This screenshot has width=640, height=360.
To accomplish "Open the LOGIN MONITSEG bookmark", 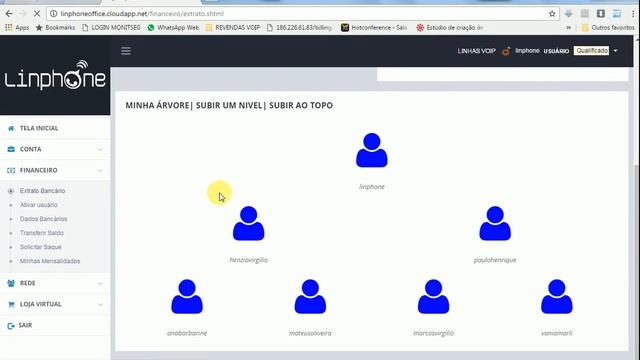I will pos(111,27).
